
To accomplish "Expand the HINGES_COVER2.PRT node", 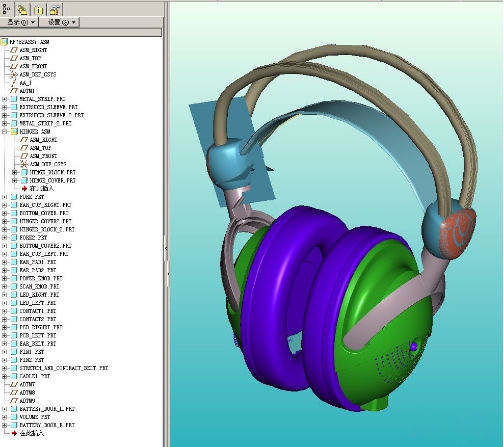I will click(4, 221).
